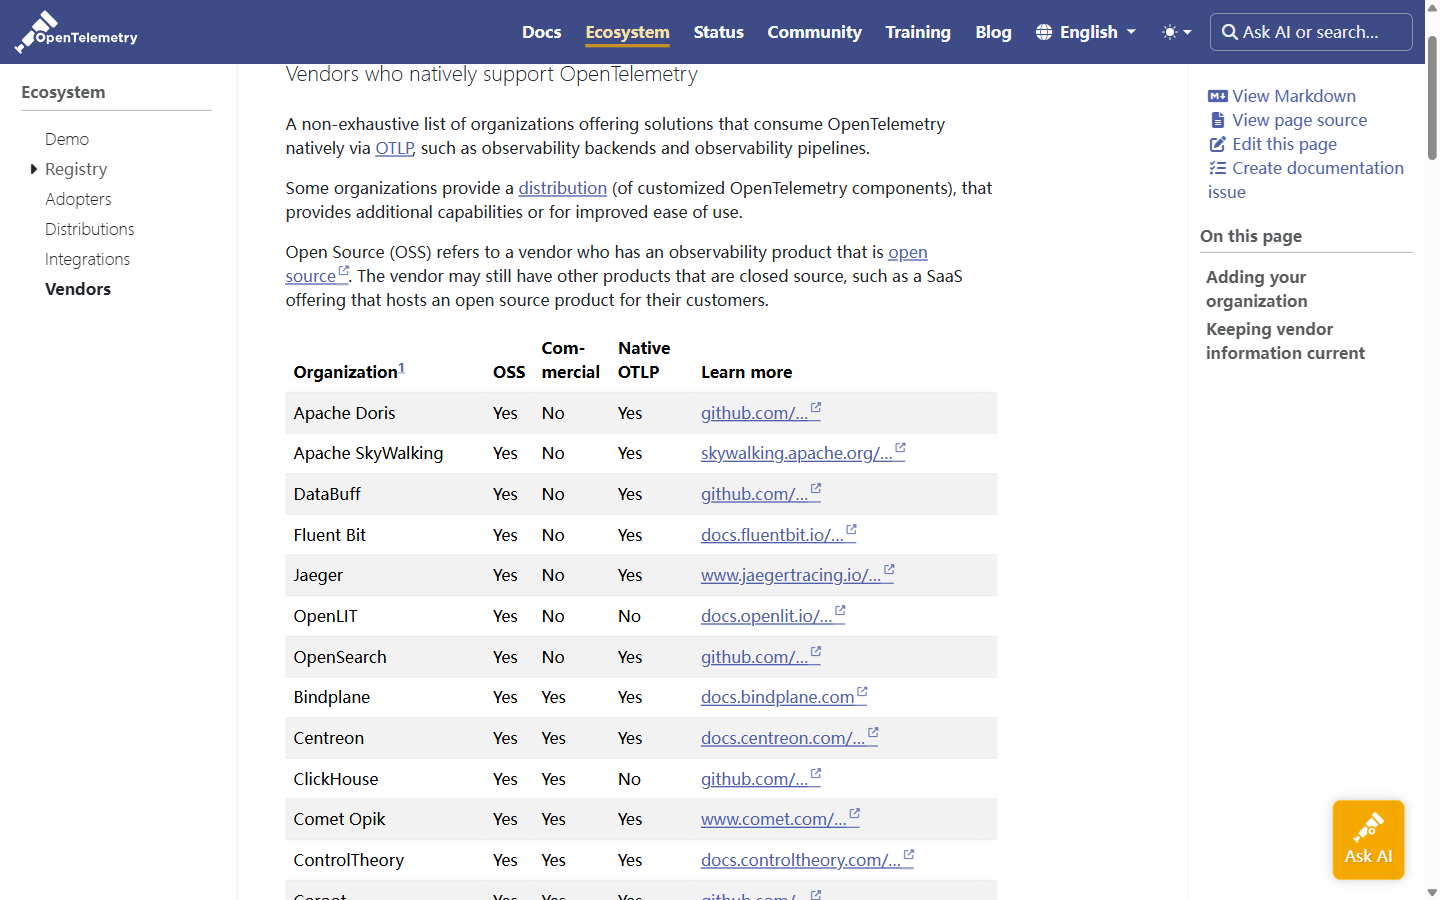Select Demo in the sidebar
Image resolution: width=1440 pixels, height=900 pixels.
pos(67,139)
